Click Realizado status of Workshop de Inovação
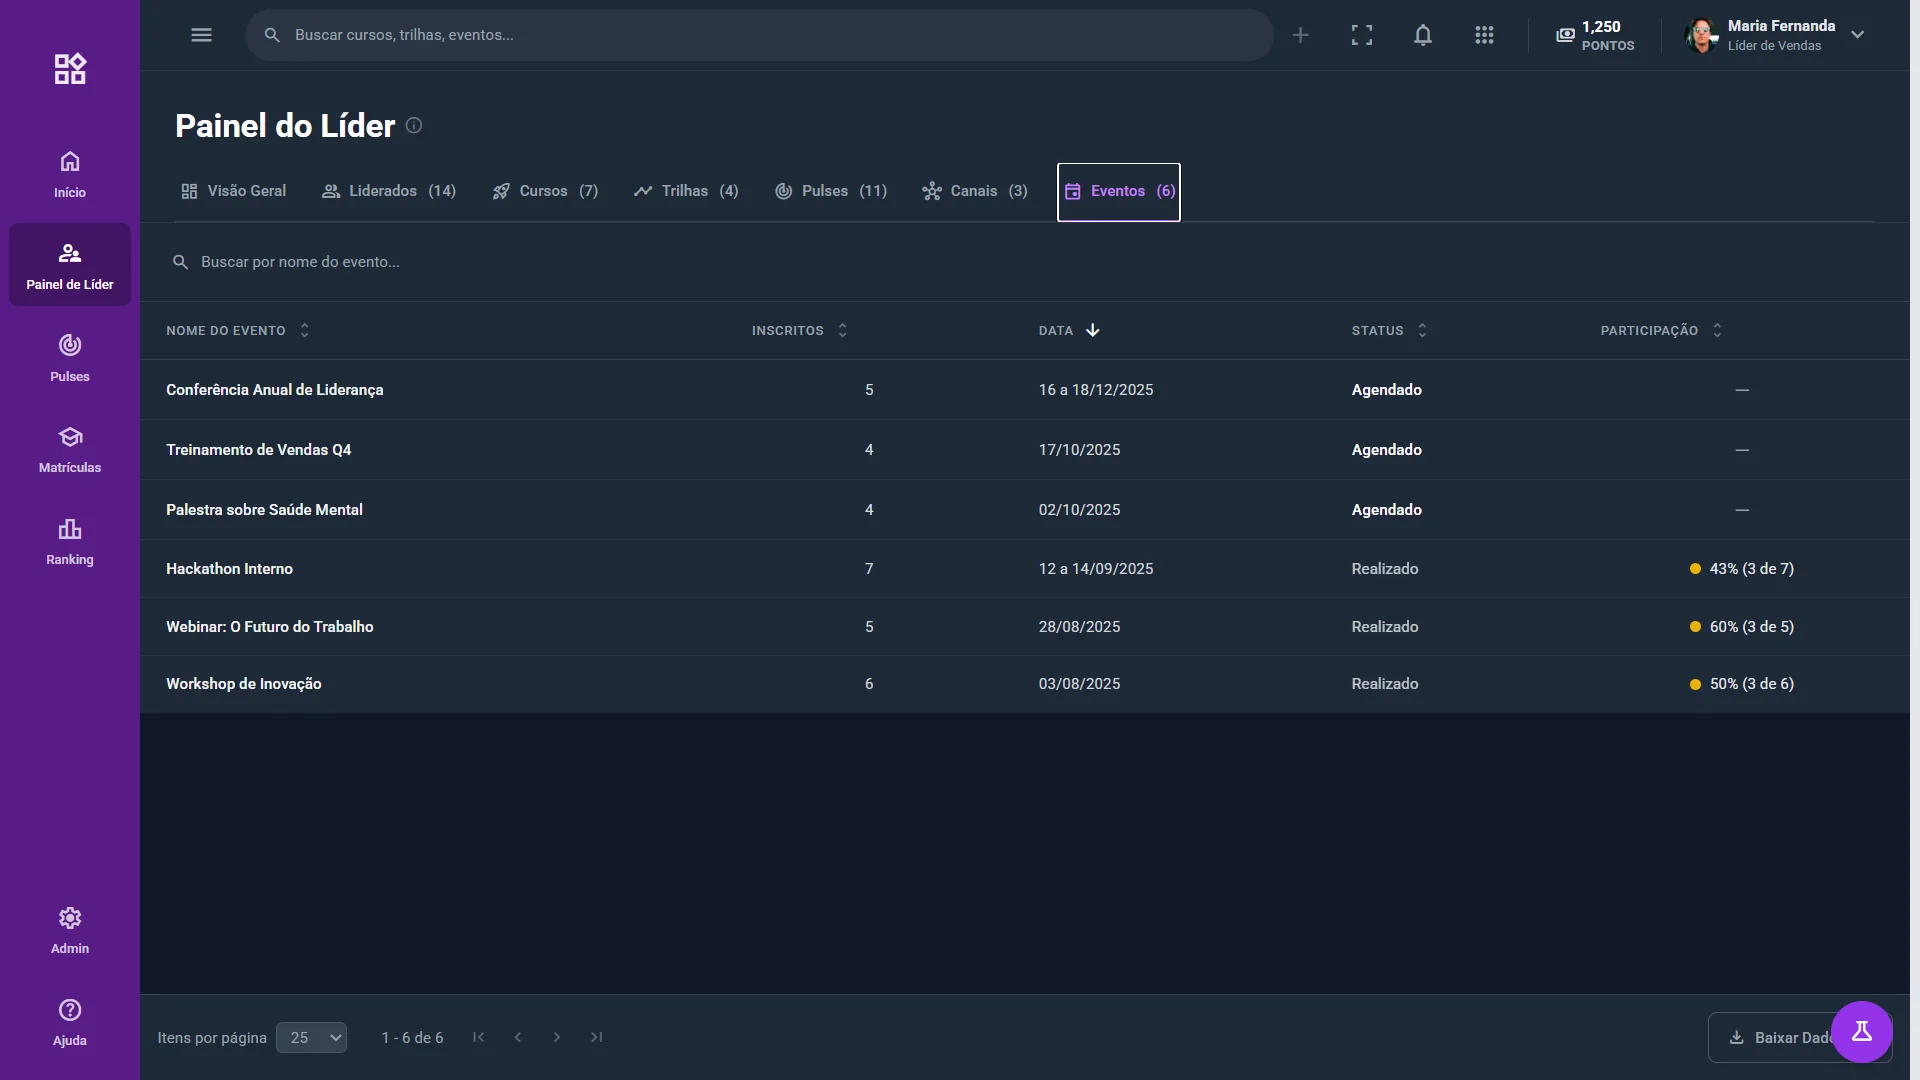The image size is (1920, 1080). point(1384,684)
